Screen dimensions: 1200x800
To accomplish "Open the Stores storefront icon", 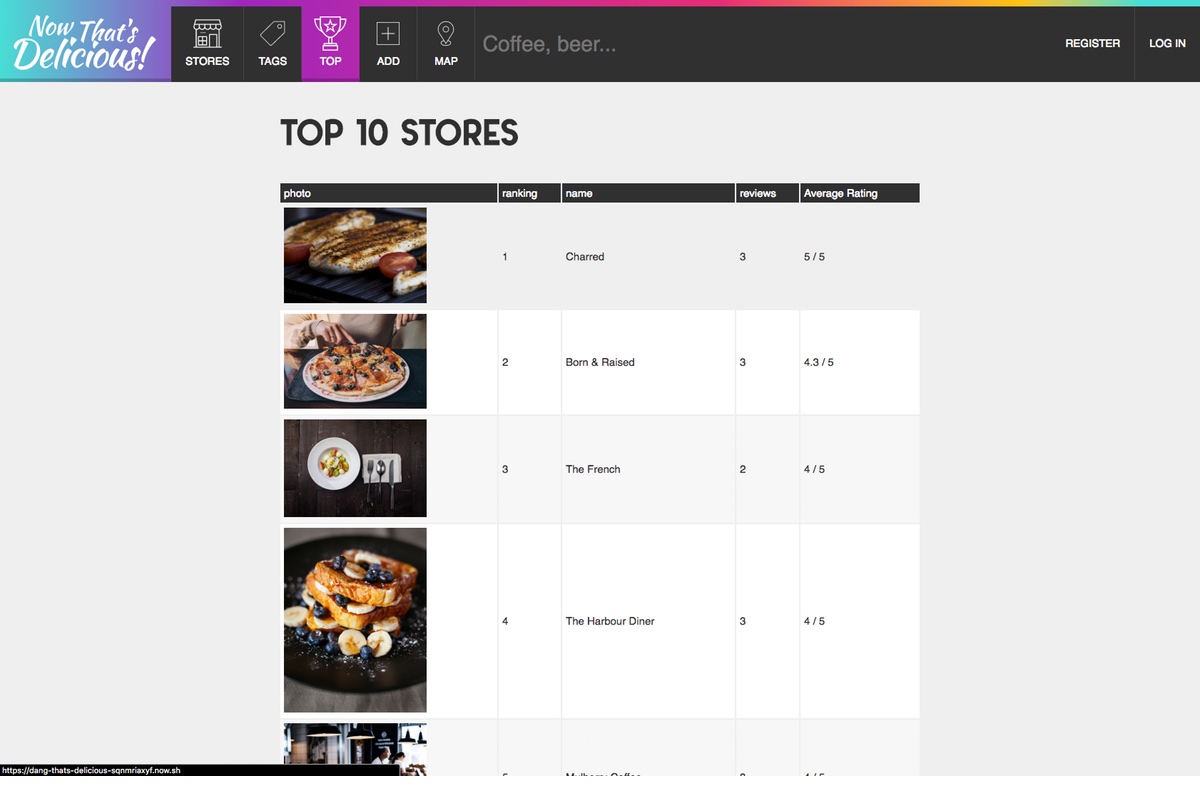I will [x=207, y=34].
